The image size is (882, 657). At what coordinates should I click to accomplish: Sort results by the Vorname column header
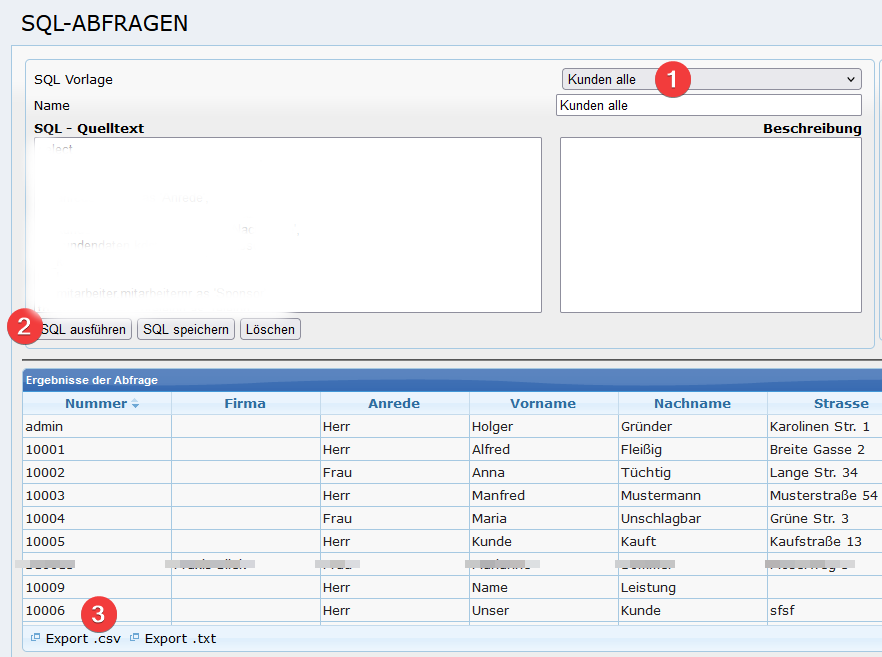click(x=543, y=404)
